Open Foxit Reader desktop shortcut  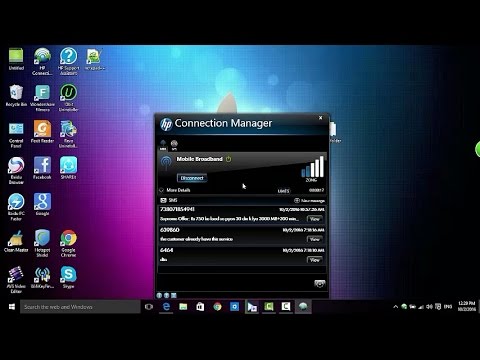(x=42, y=132)
